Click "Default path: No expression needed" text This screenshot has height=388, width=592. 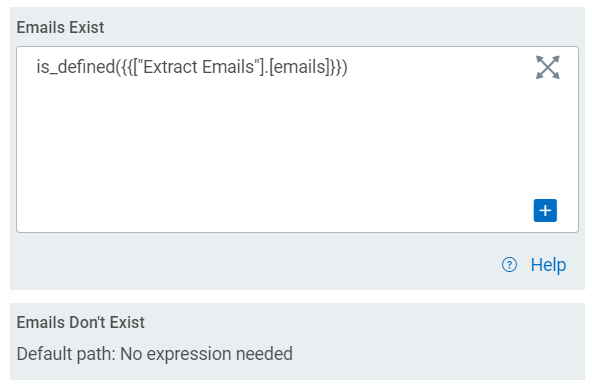pos(154,354)
